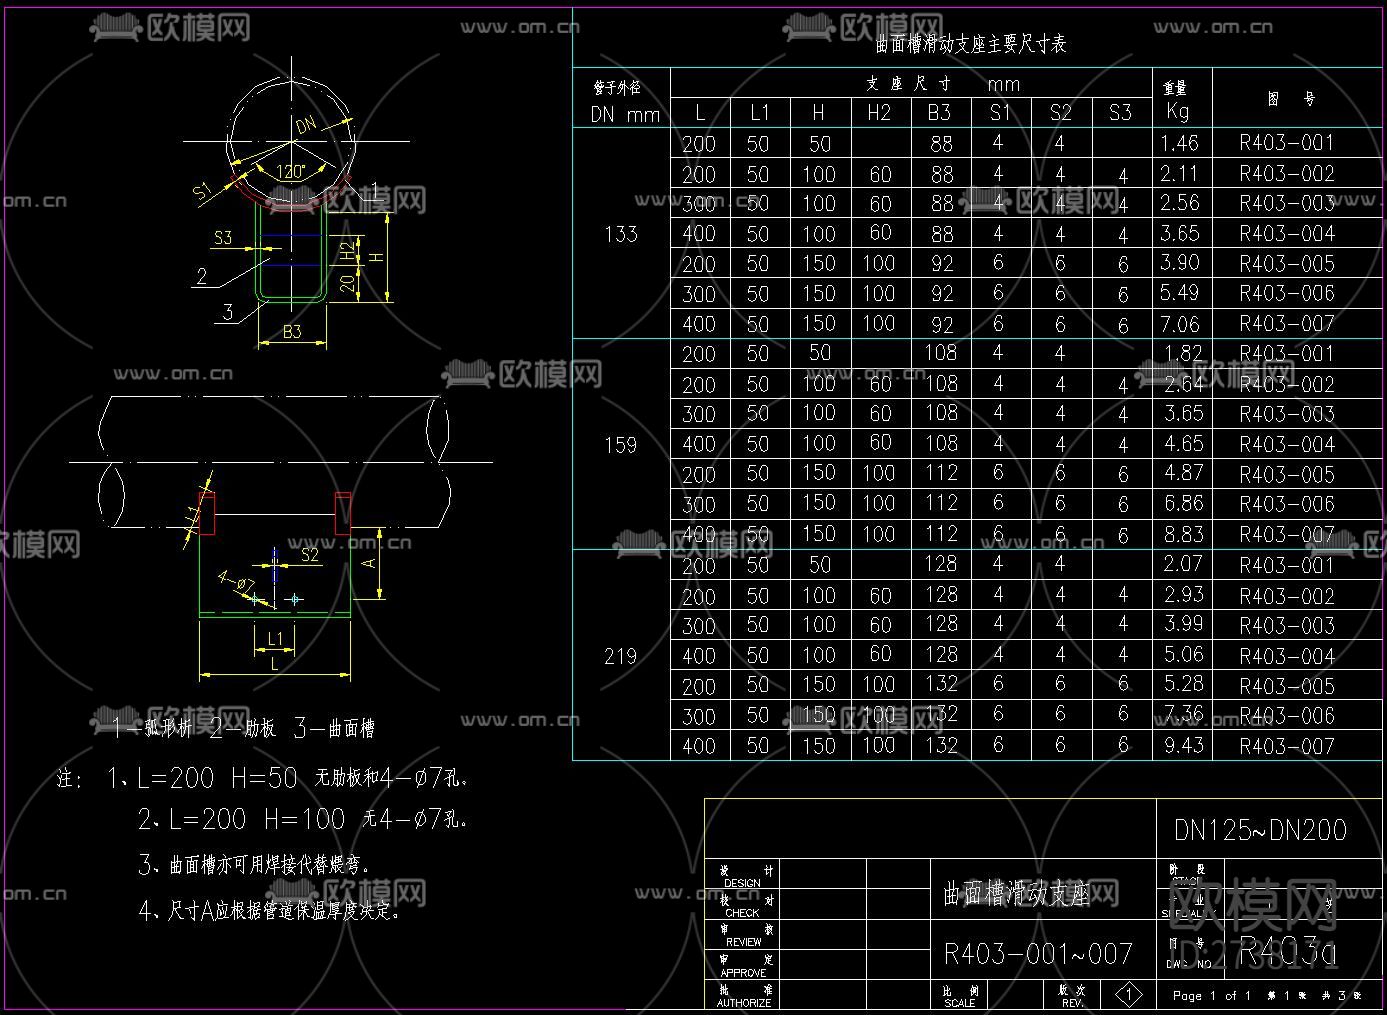Click the revision diamond marker numbered 1

[x=1128, y=994]
